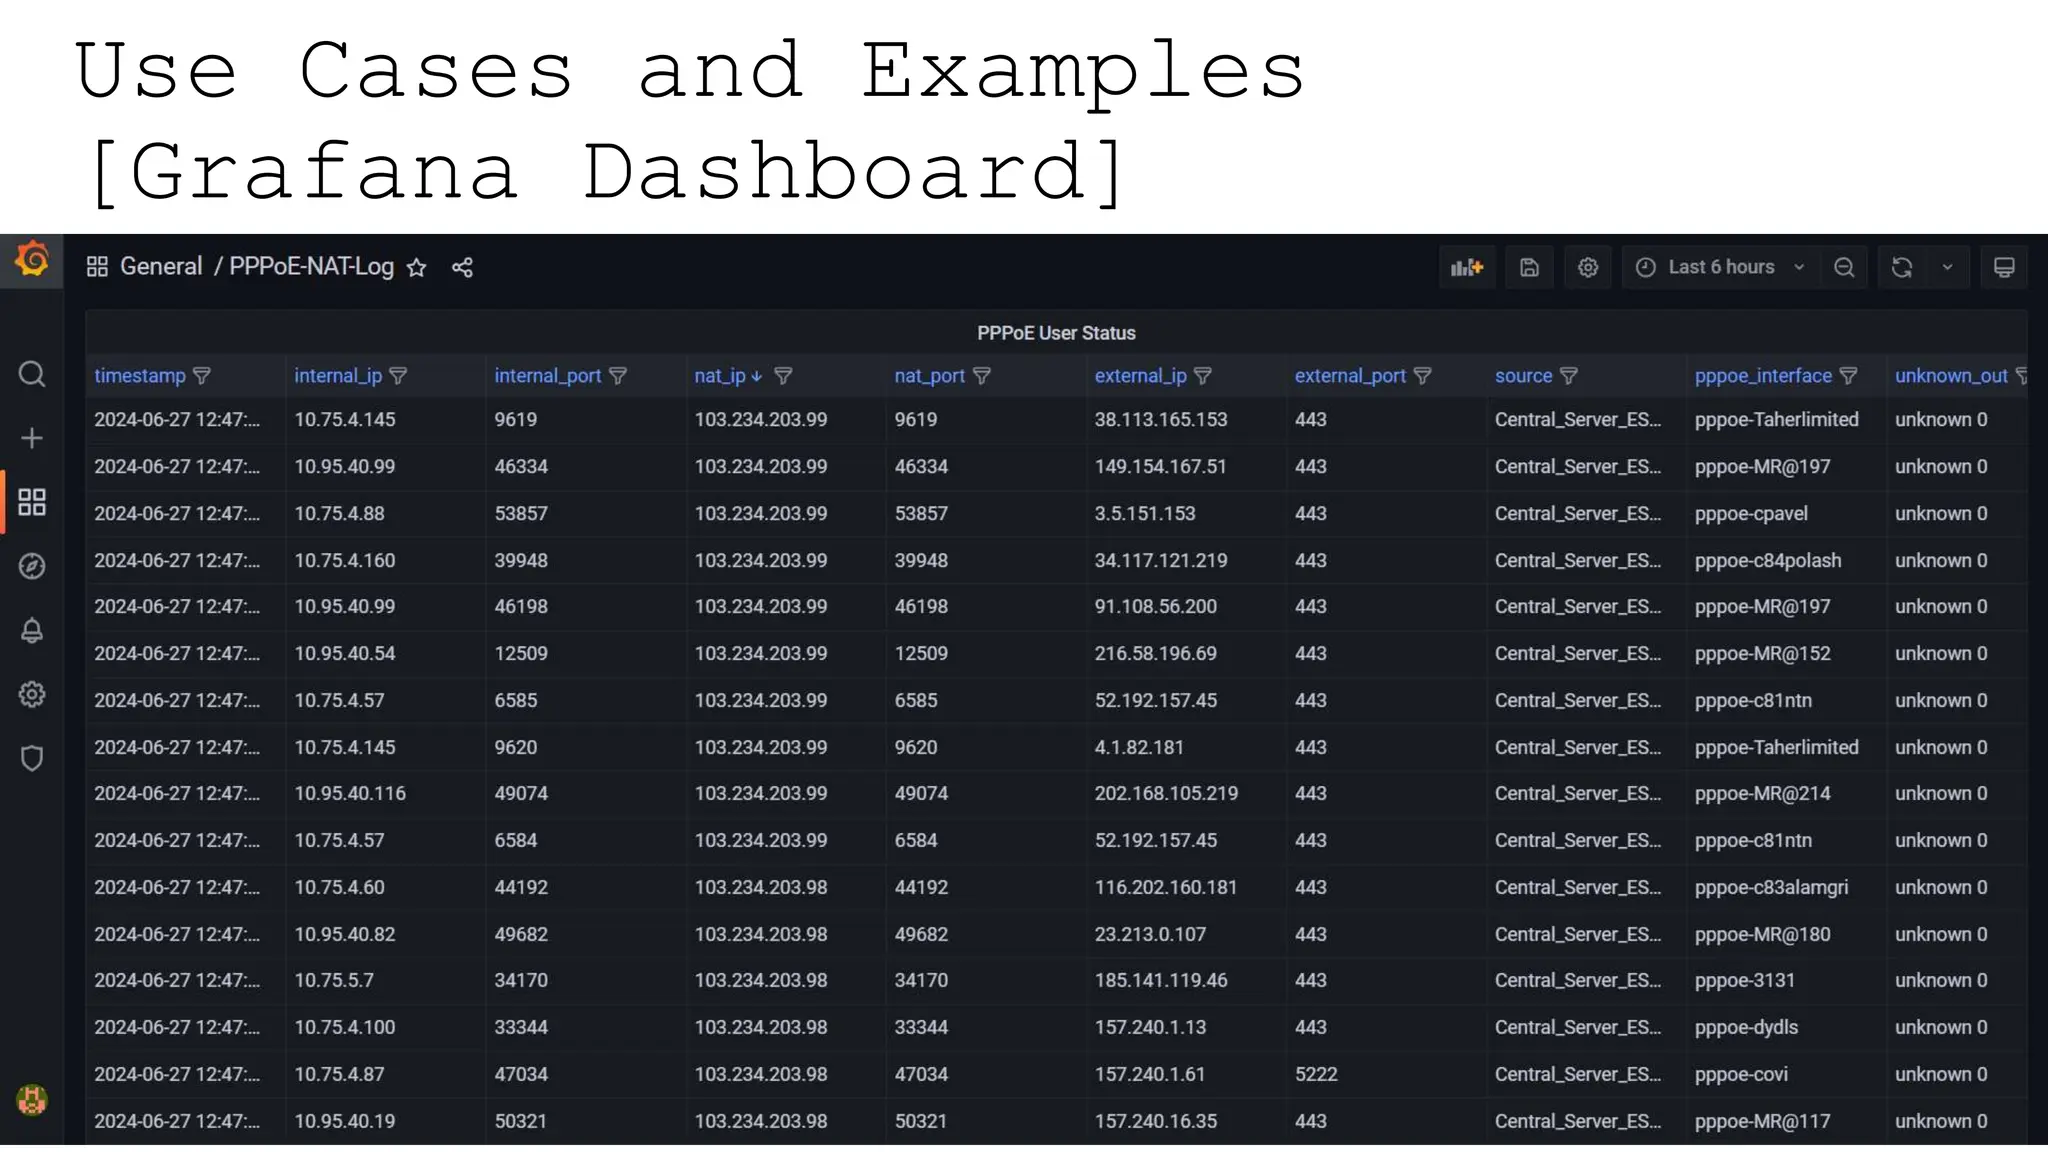Open the search dashboards icon
Image resolution: width=2048 pixels, height=1152 pixels.
32,374
